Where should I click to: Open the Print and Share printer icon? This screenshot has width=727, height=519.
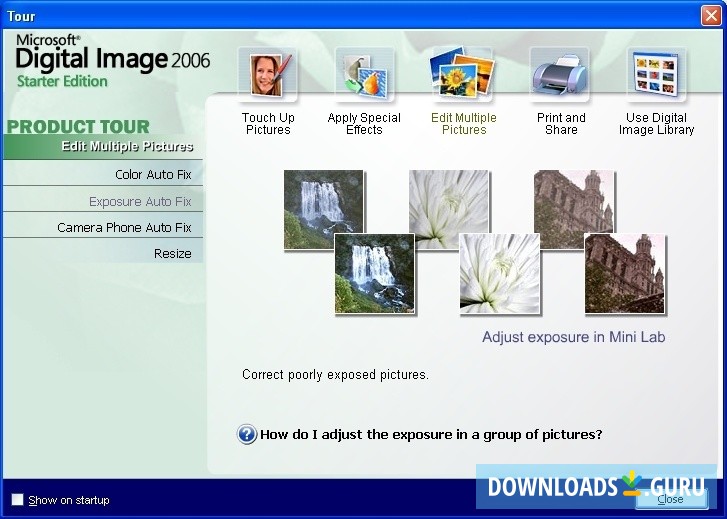coord(560,74)
